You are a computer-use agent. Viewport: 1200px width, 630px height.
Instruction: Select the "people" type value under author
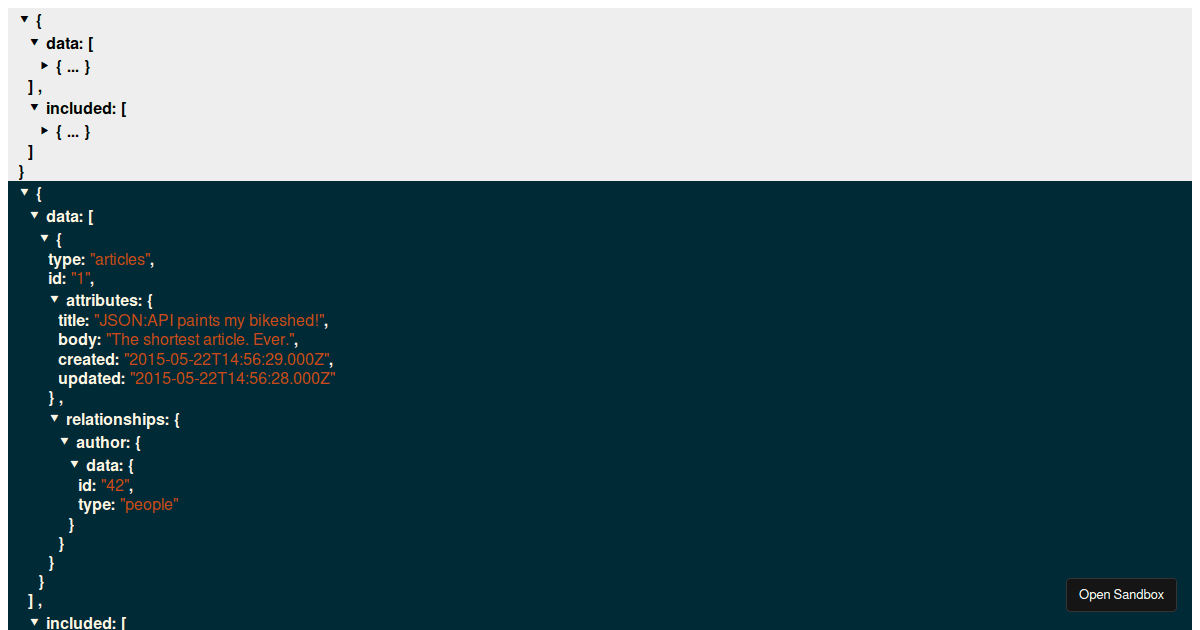(x=149, y=504)
